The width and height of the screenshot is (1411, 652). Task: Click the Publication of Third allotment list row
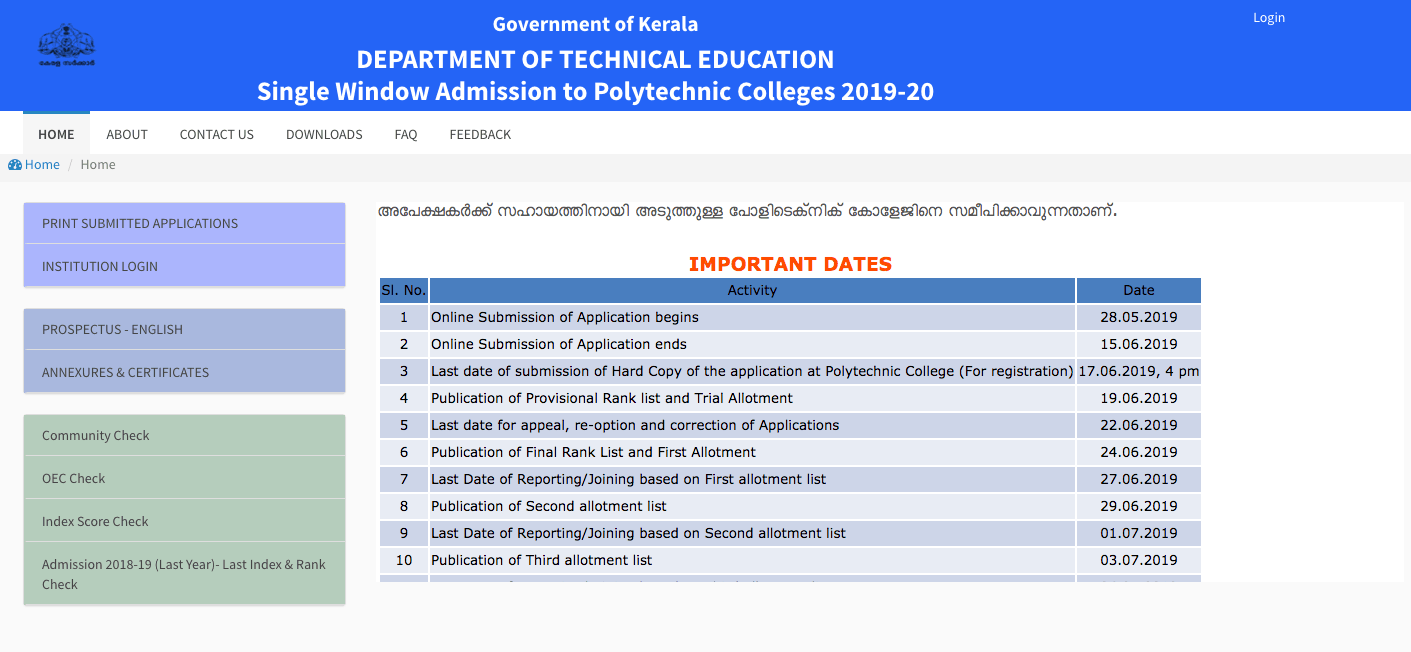752,560
